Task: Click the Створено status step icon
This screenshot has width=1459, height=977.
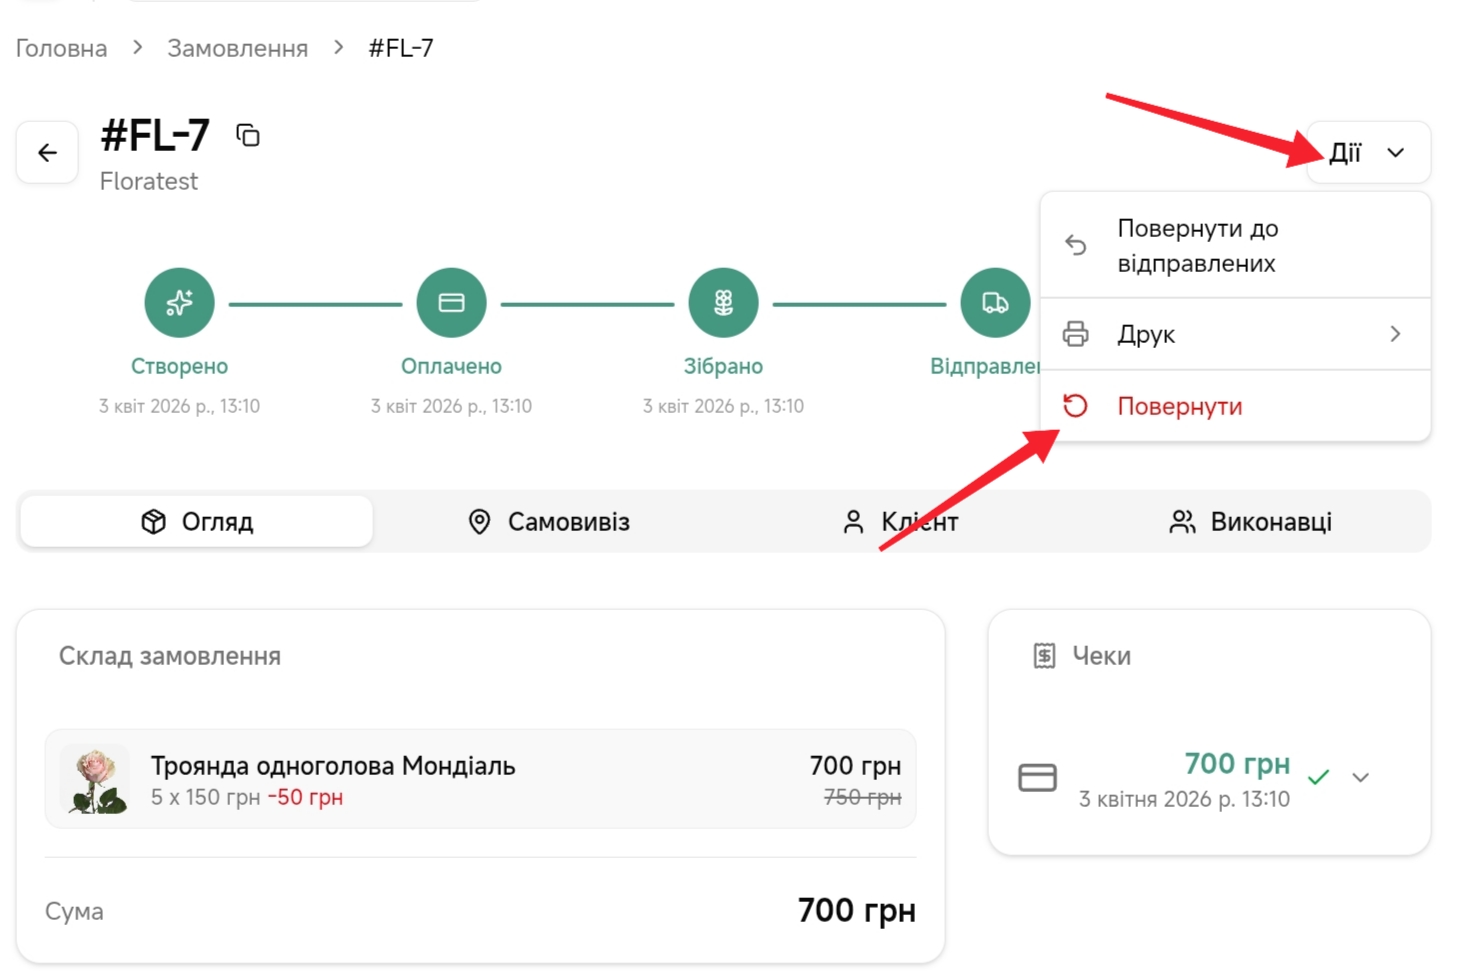Action: pos(179,303)
